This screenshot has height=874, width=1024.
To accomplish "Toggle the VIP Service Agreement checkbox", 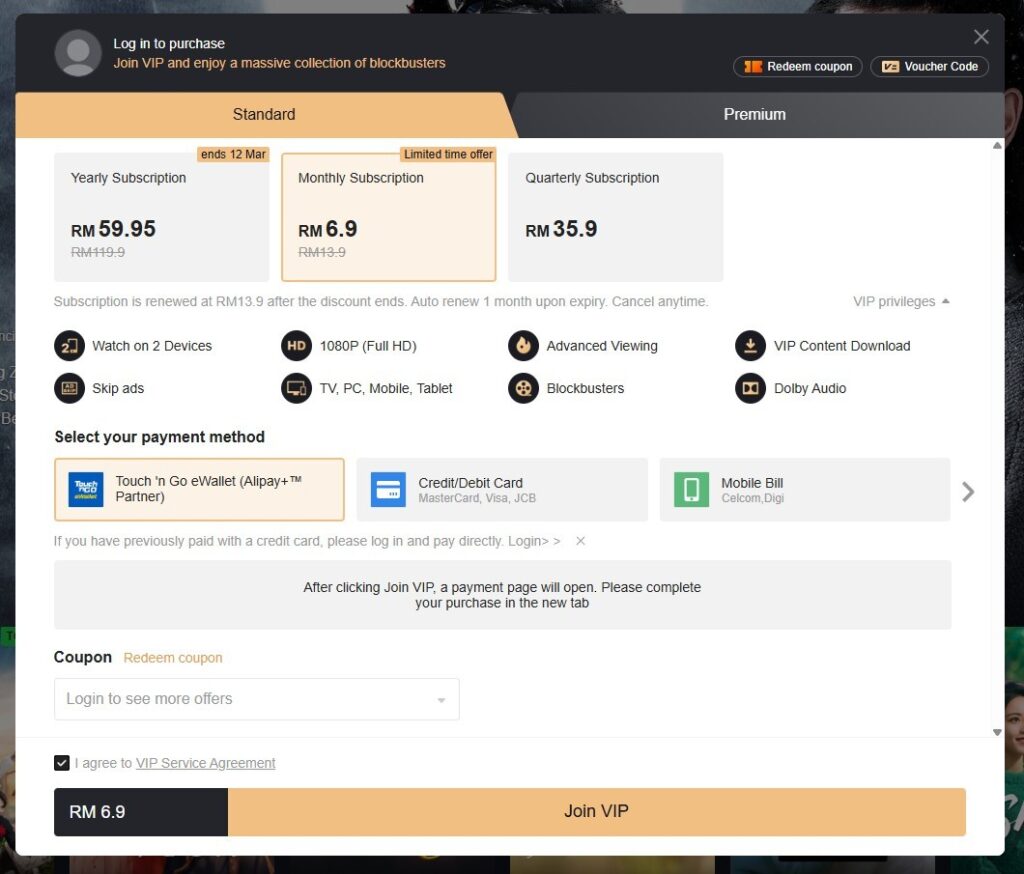I will (x=62, y=763).
